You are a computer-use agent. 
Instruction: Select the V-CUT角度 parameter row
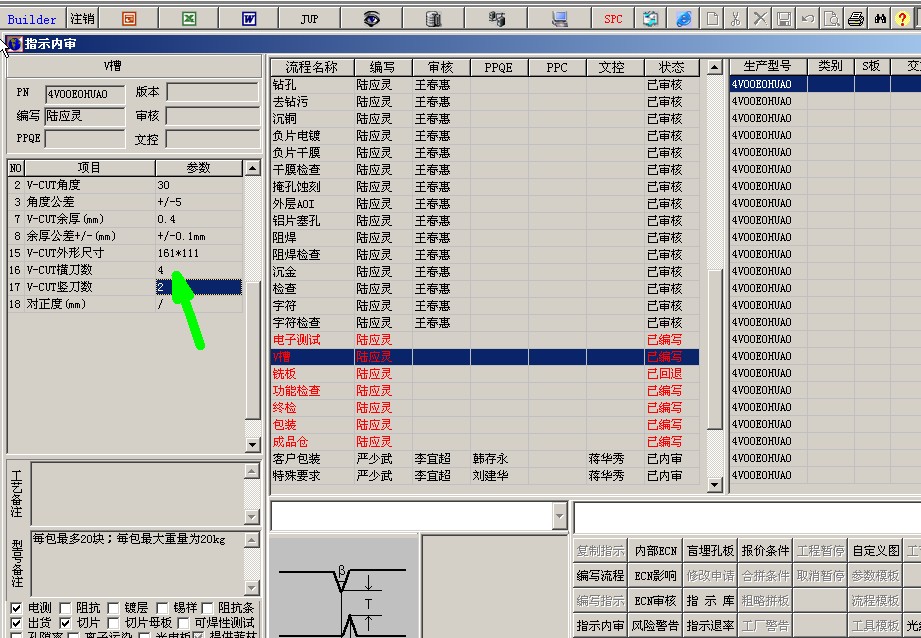tap(125, 185)
